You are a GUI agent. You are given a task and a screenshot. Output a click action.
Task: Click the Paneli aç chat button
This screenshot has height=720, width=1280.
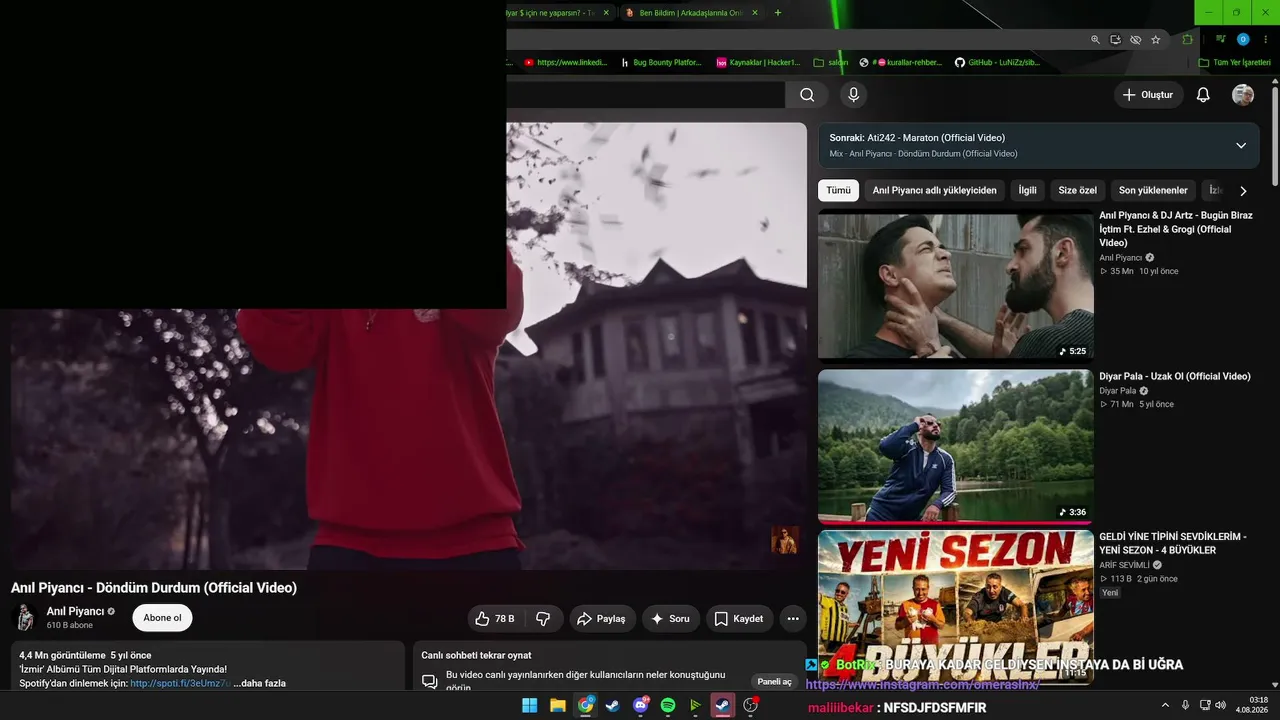[x=774, y=682]
